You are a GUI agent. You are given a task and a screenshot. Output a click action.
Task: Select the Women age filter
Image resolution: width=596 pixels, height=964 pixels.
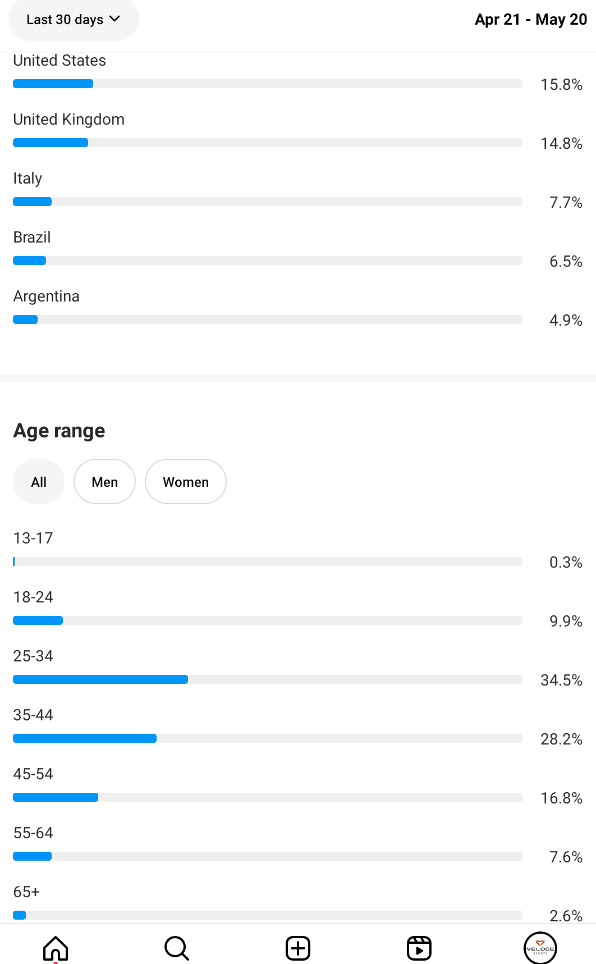186,482
